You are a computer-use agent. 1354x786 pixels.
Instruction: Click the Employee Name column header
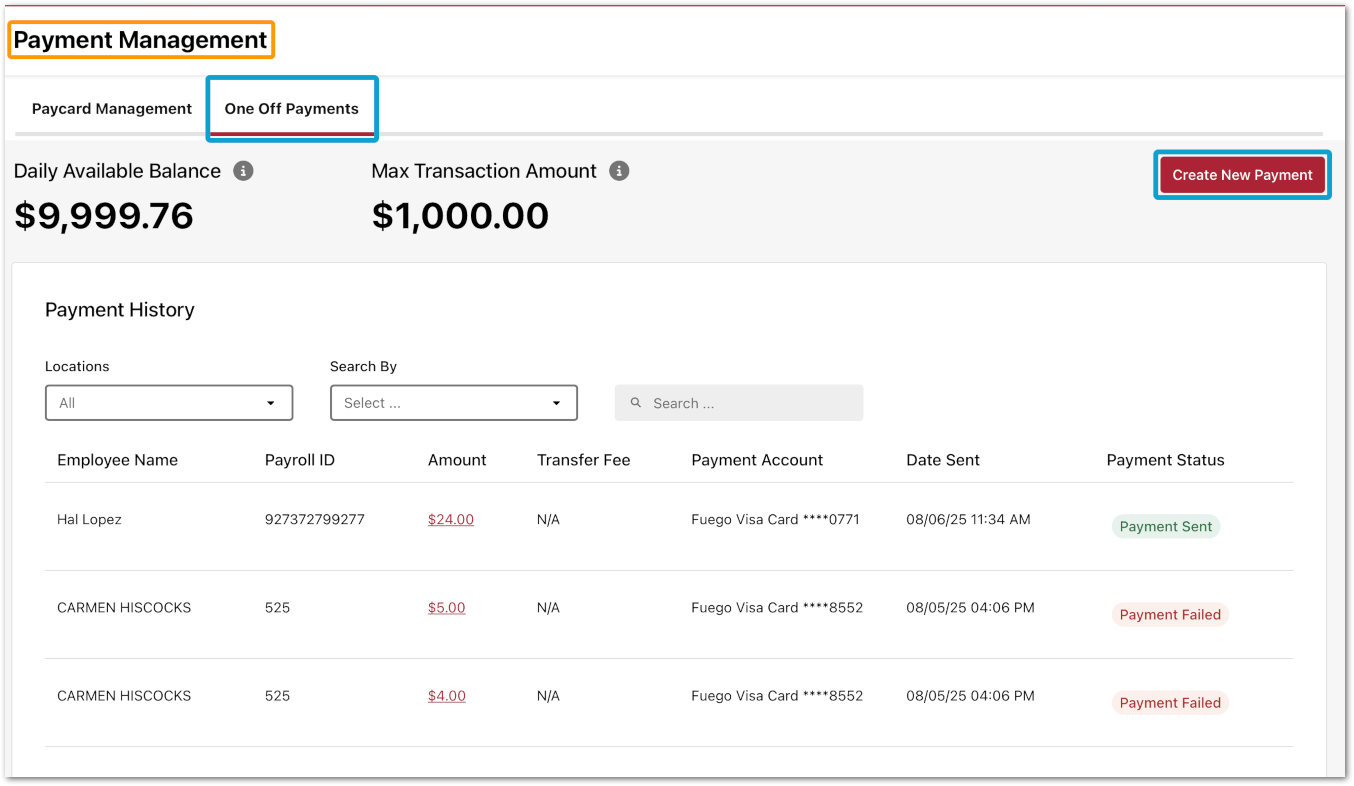[117, 460]
